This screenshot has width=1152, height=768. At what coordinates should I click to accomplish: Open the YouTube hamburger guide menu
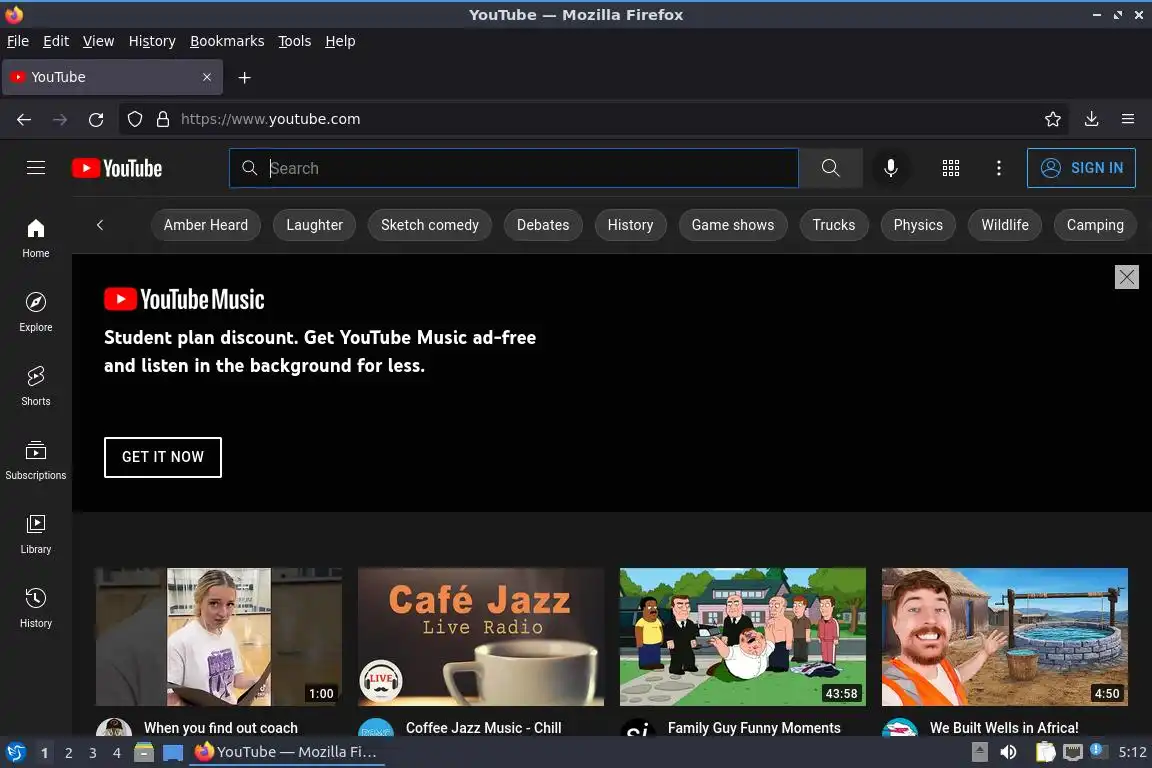[x=35, y=168]
